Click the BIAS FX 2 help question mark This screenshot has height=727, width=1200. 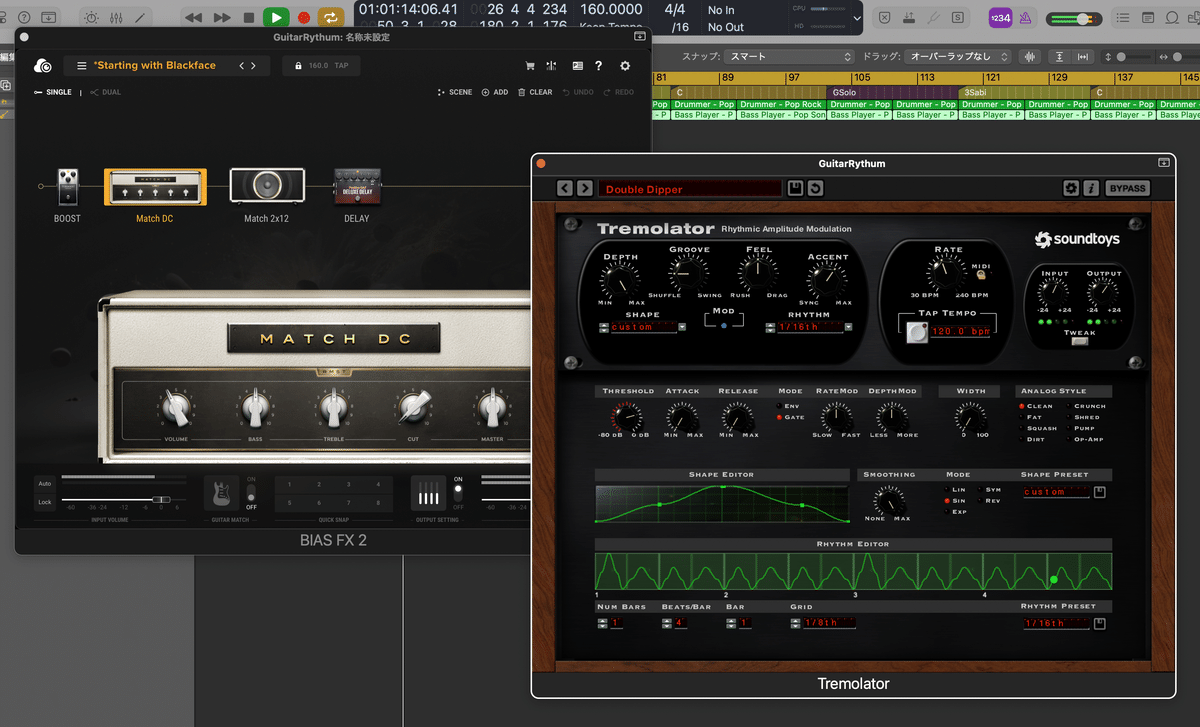597,64
